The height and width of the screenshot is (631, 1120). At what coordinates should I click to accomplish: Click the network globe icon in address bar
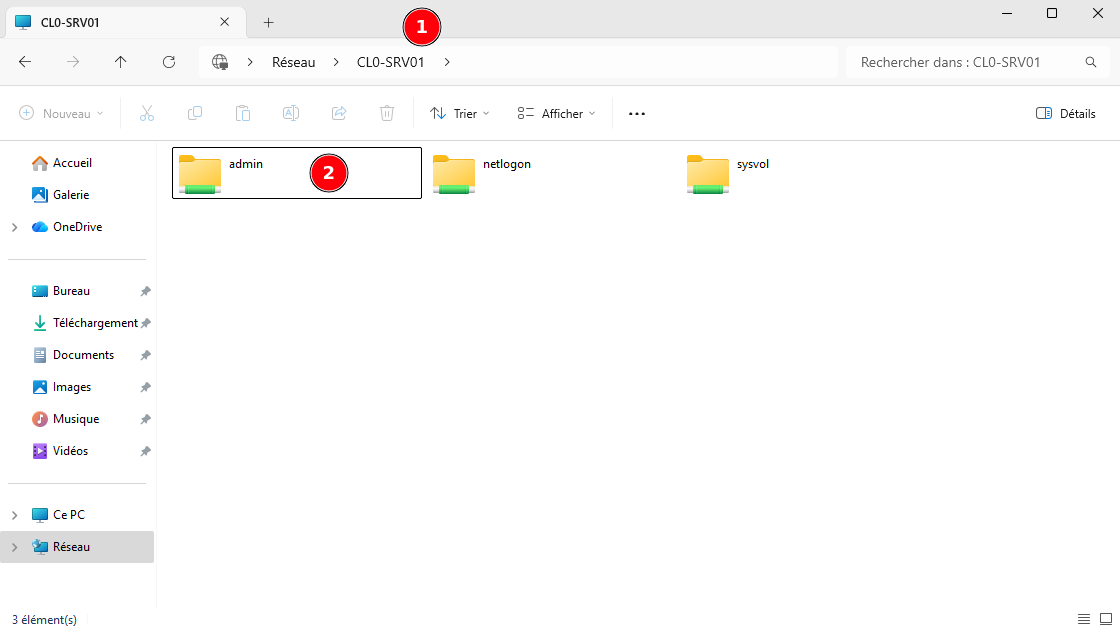coord(220,62)
